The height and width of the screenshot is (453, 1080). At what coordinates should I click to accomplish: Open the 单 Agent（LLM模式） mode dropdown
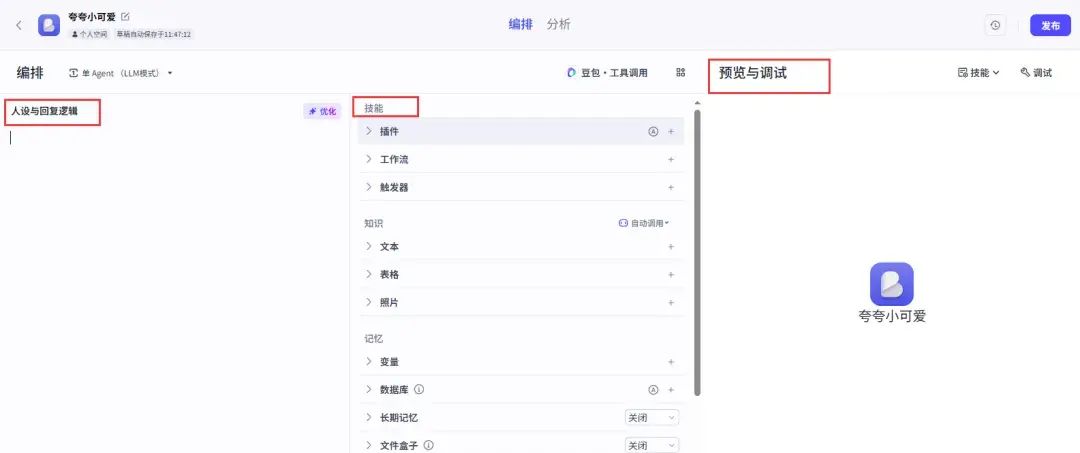tap(121, 73)
